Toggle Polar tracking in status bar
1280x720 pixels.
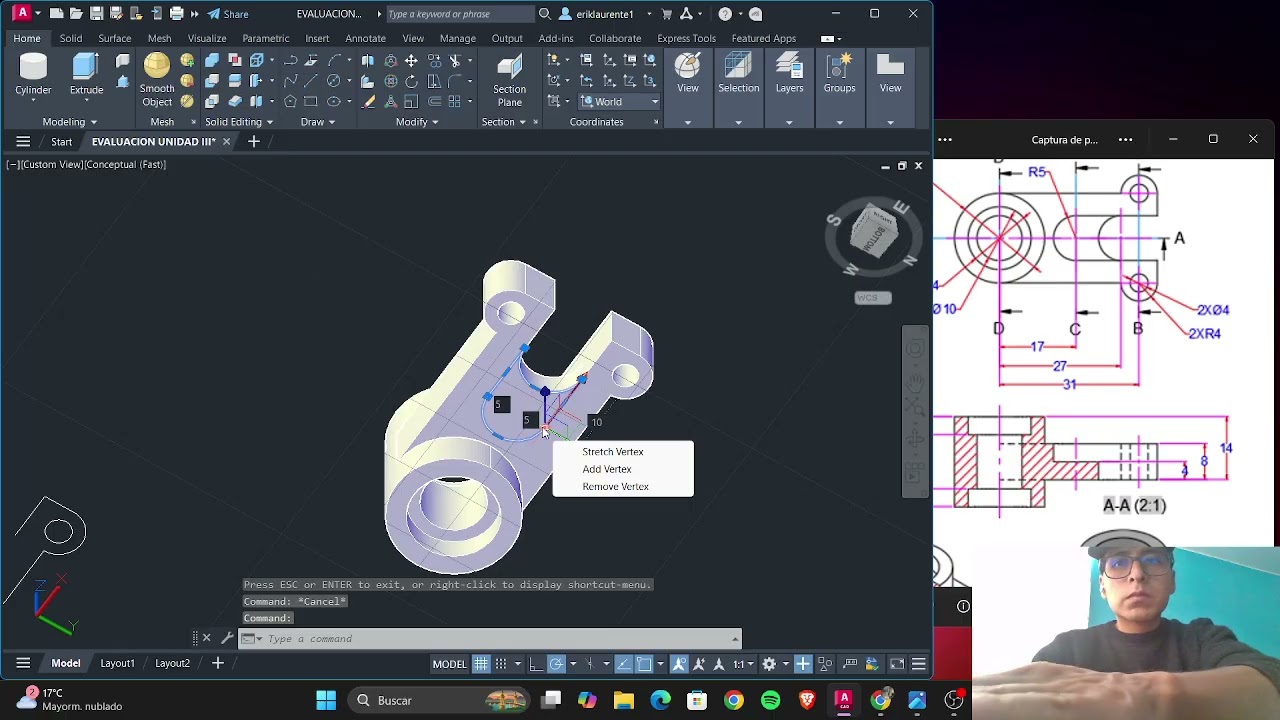click(557, 663)
